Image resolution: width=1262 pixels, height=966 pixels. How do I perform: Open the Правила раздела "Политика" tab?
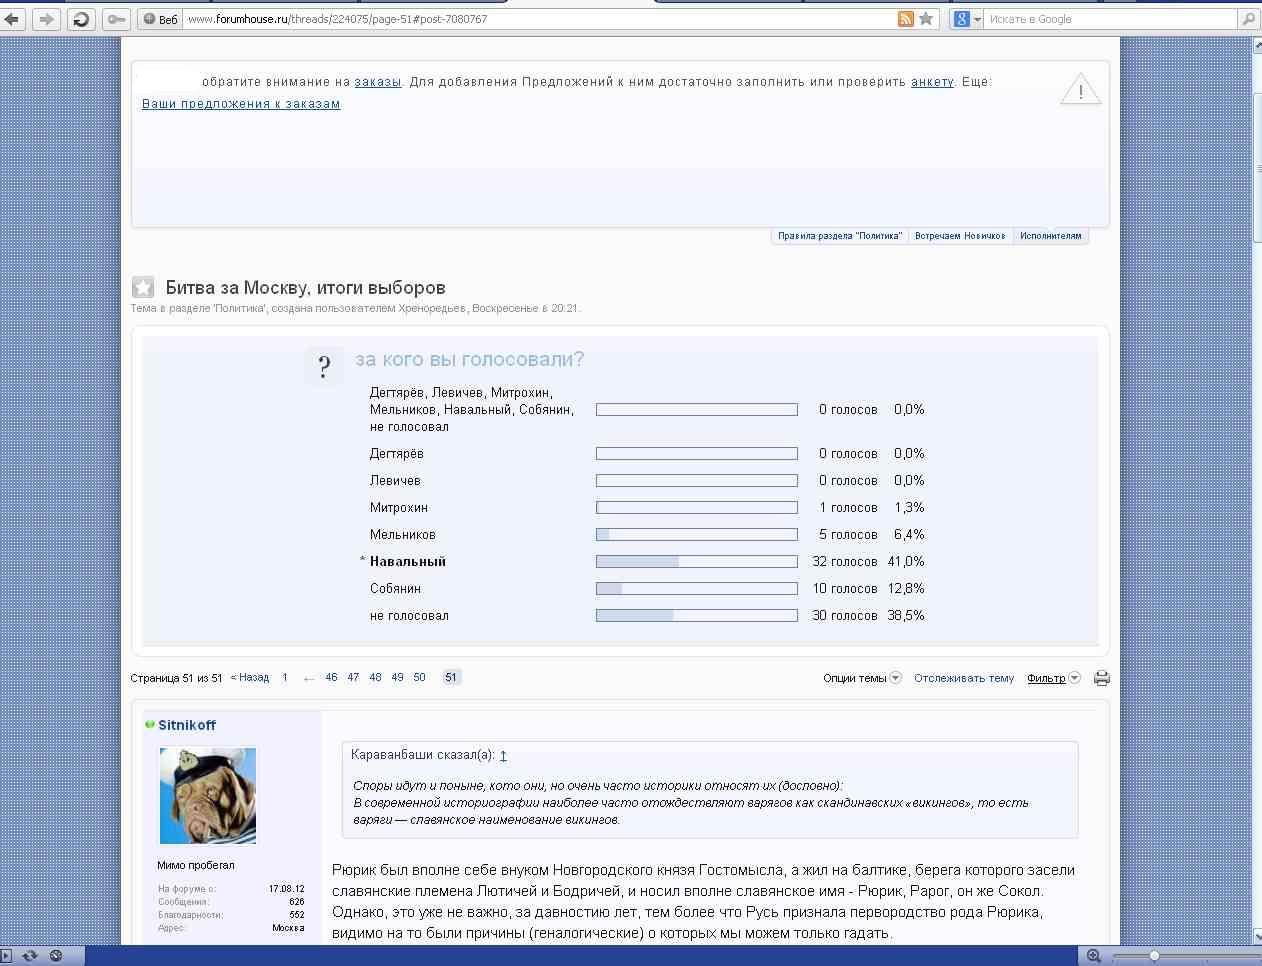pos(839,236)
